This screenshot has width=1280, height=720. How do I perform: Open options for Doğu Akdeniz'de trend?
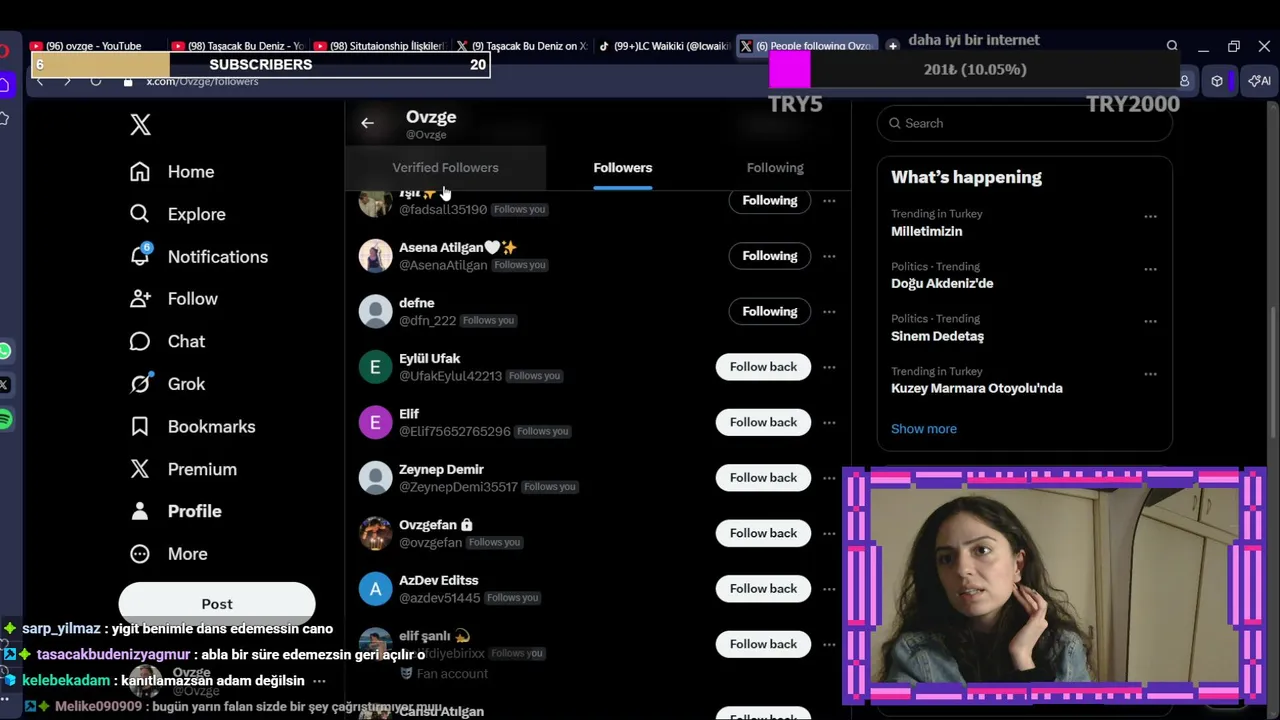click(1150, 269)
